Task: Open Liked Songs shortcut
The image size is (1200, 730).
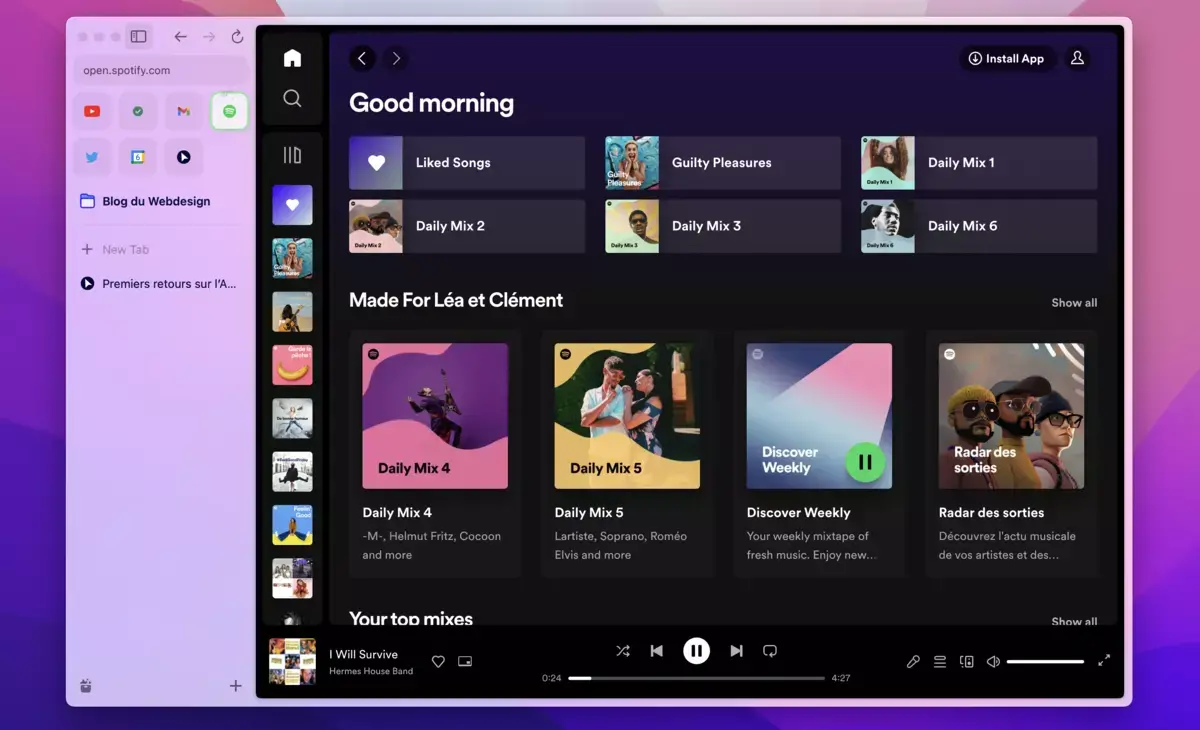Action: pyautogui.click(x=467, y=163)
